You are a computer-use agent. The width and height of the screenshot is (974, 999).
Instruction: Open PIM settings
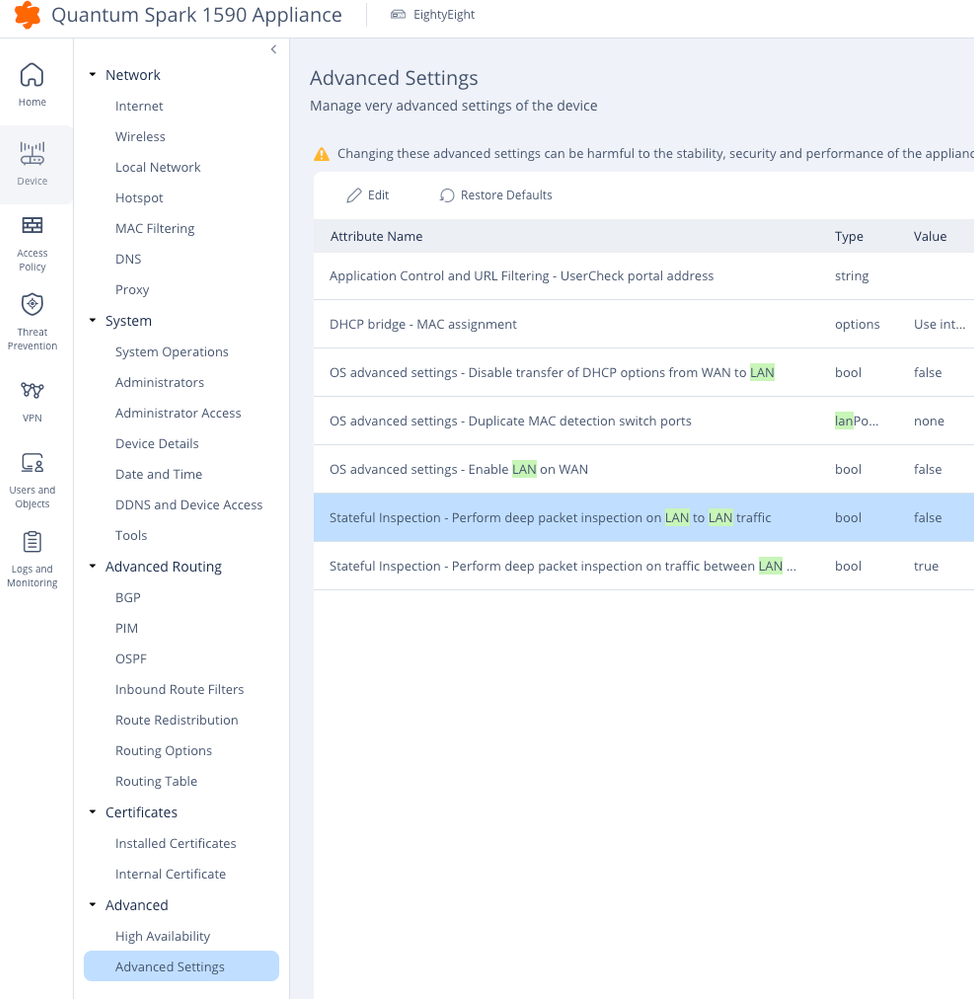click(126, 628)
